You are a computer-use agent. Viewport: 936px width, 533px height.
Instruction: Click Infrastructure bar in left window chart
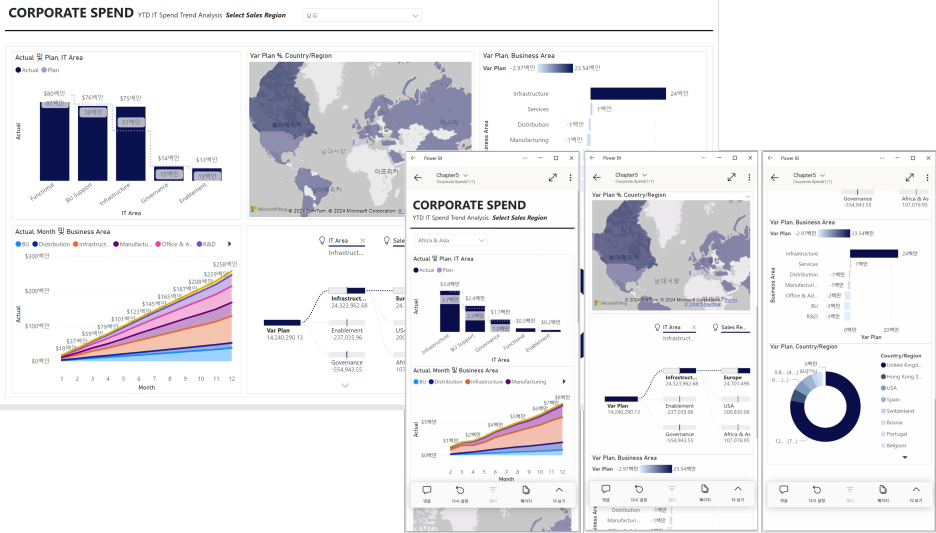(x=449, y=311)
